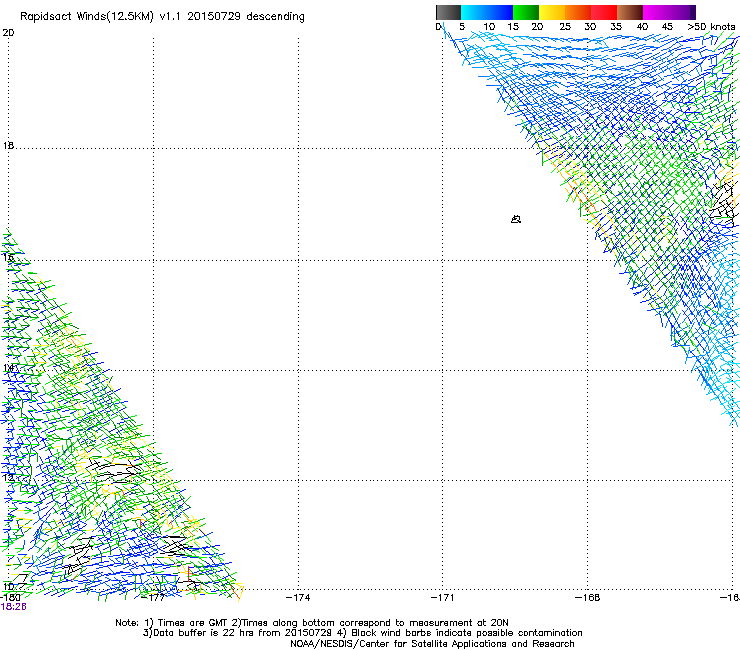Screen dimensions: 740x650
Task: Click the '>50 knots' legend label
Action: pyautogui.click(x=711, y=26)
